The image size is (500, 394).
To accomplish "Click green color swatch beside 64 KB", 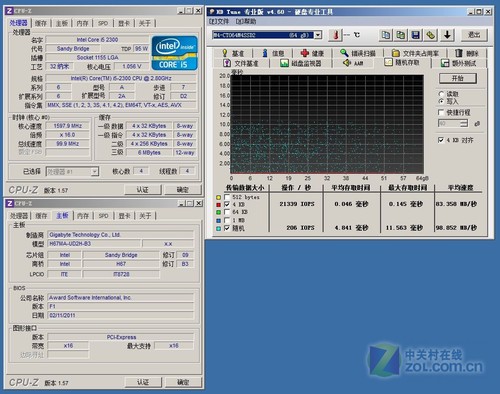I will (218, 212).
